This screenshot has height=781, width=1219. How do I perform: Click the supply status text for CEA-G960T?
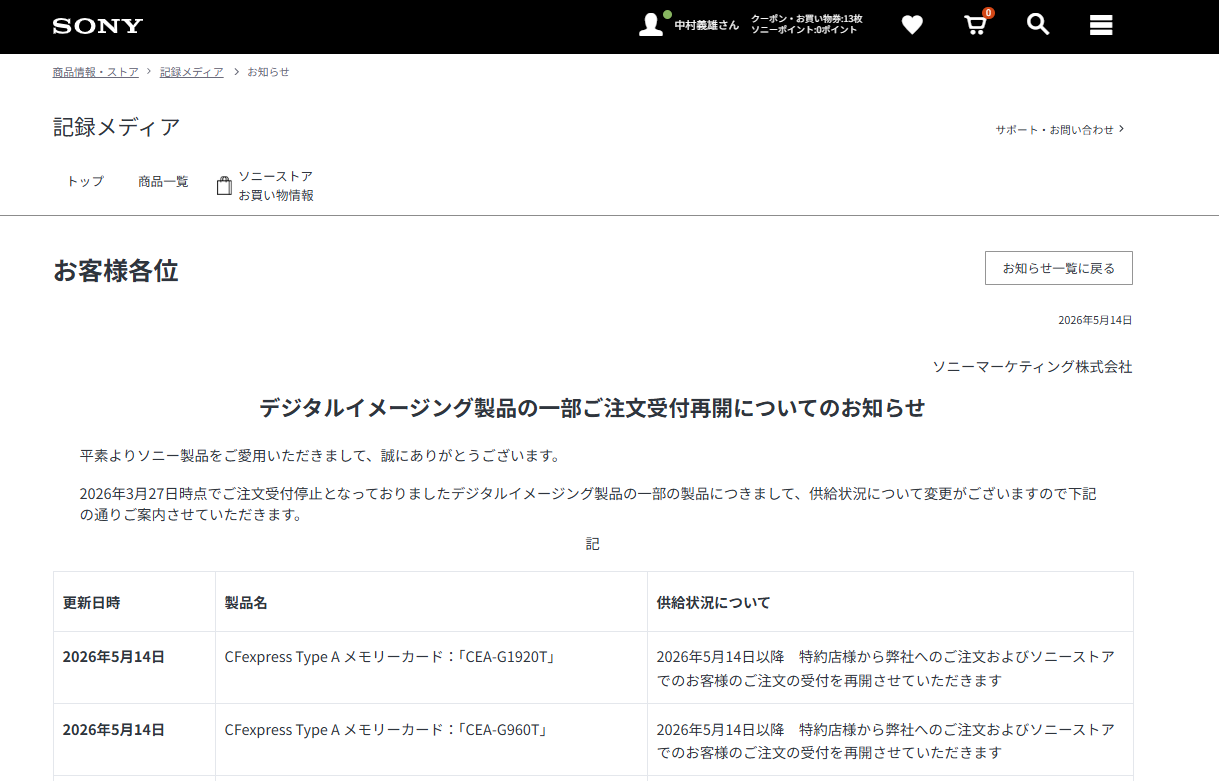pos(886,741)
